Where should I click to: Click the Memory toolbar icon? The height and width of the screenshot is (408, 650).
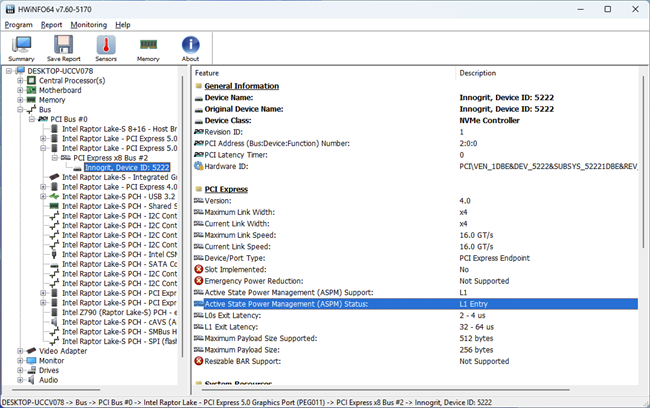point(148,48)
